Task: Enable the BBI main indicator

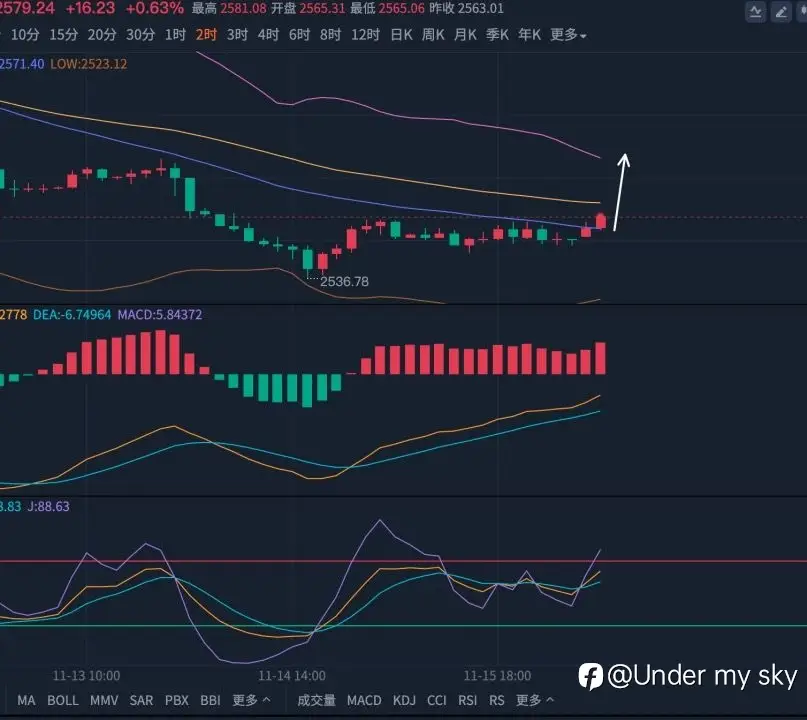Action: 210,700
